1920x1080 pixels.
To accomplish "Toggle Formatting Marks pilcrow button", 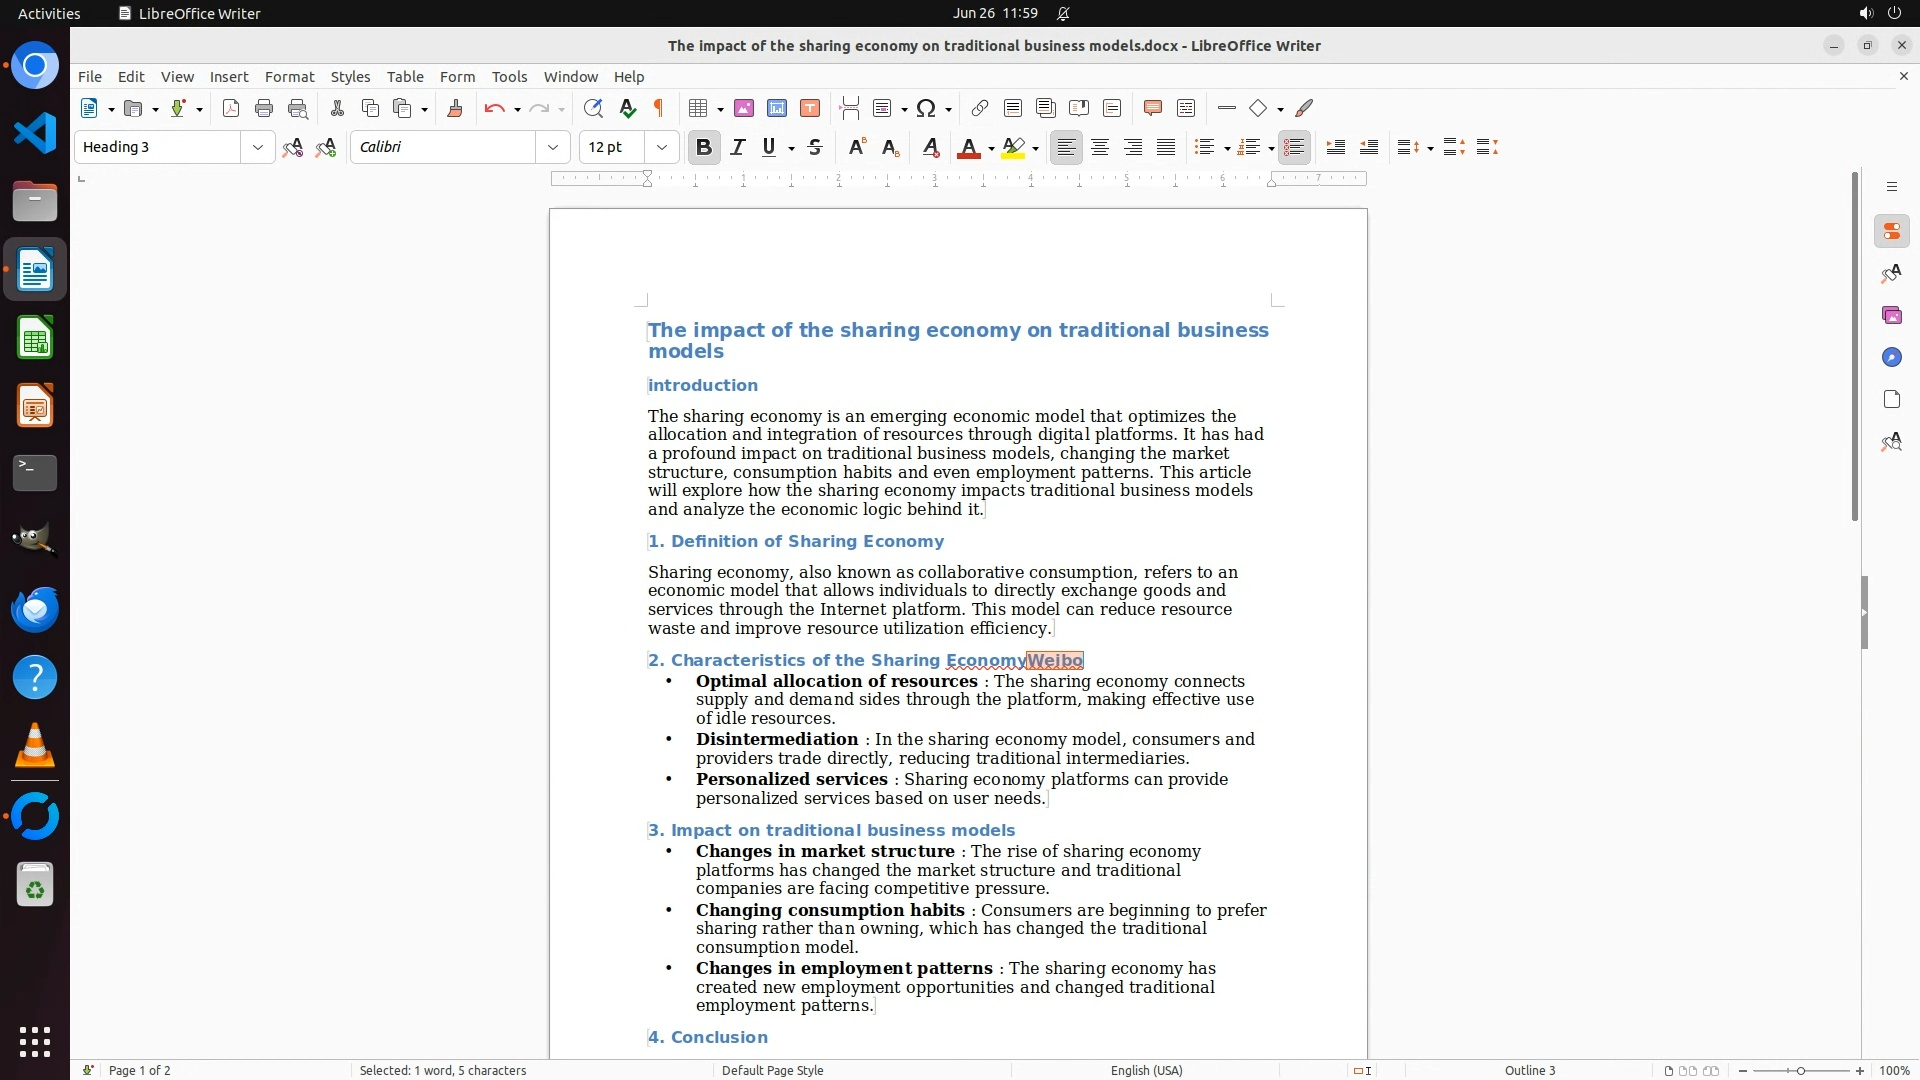I will 659,108.
